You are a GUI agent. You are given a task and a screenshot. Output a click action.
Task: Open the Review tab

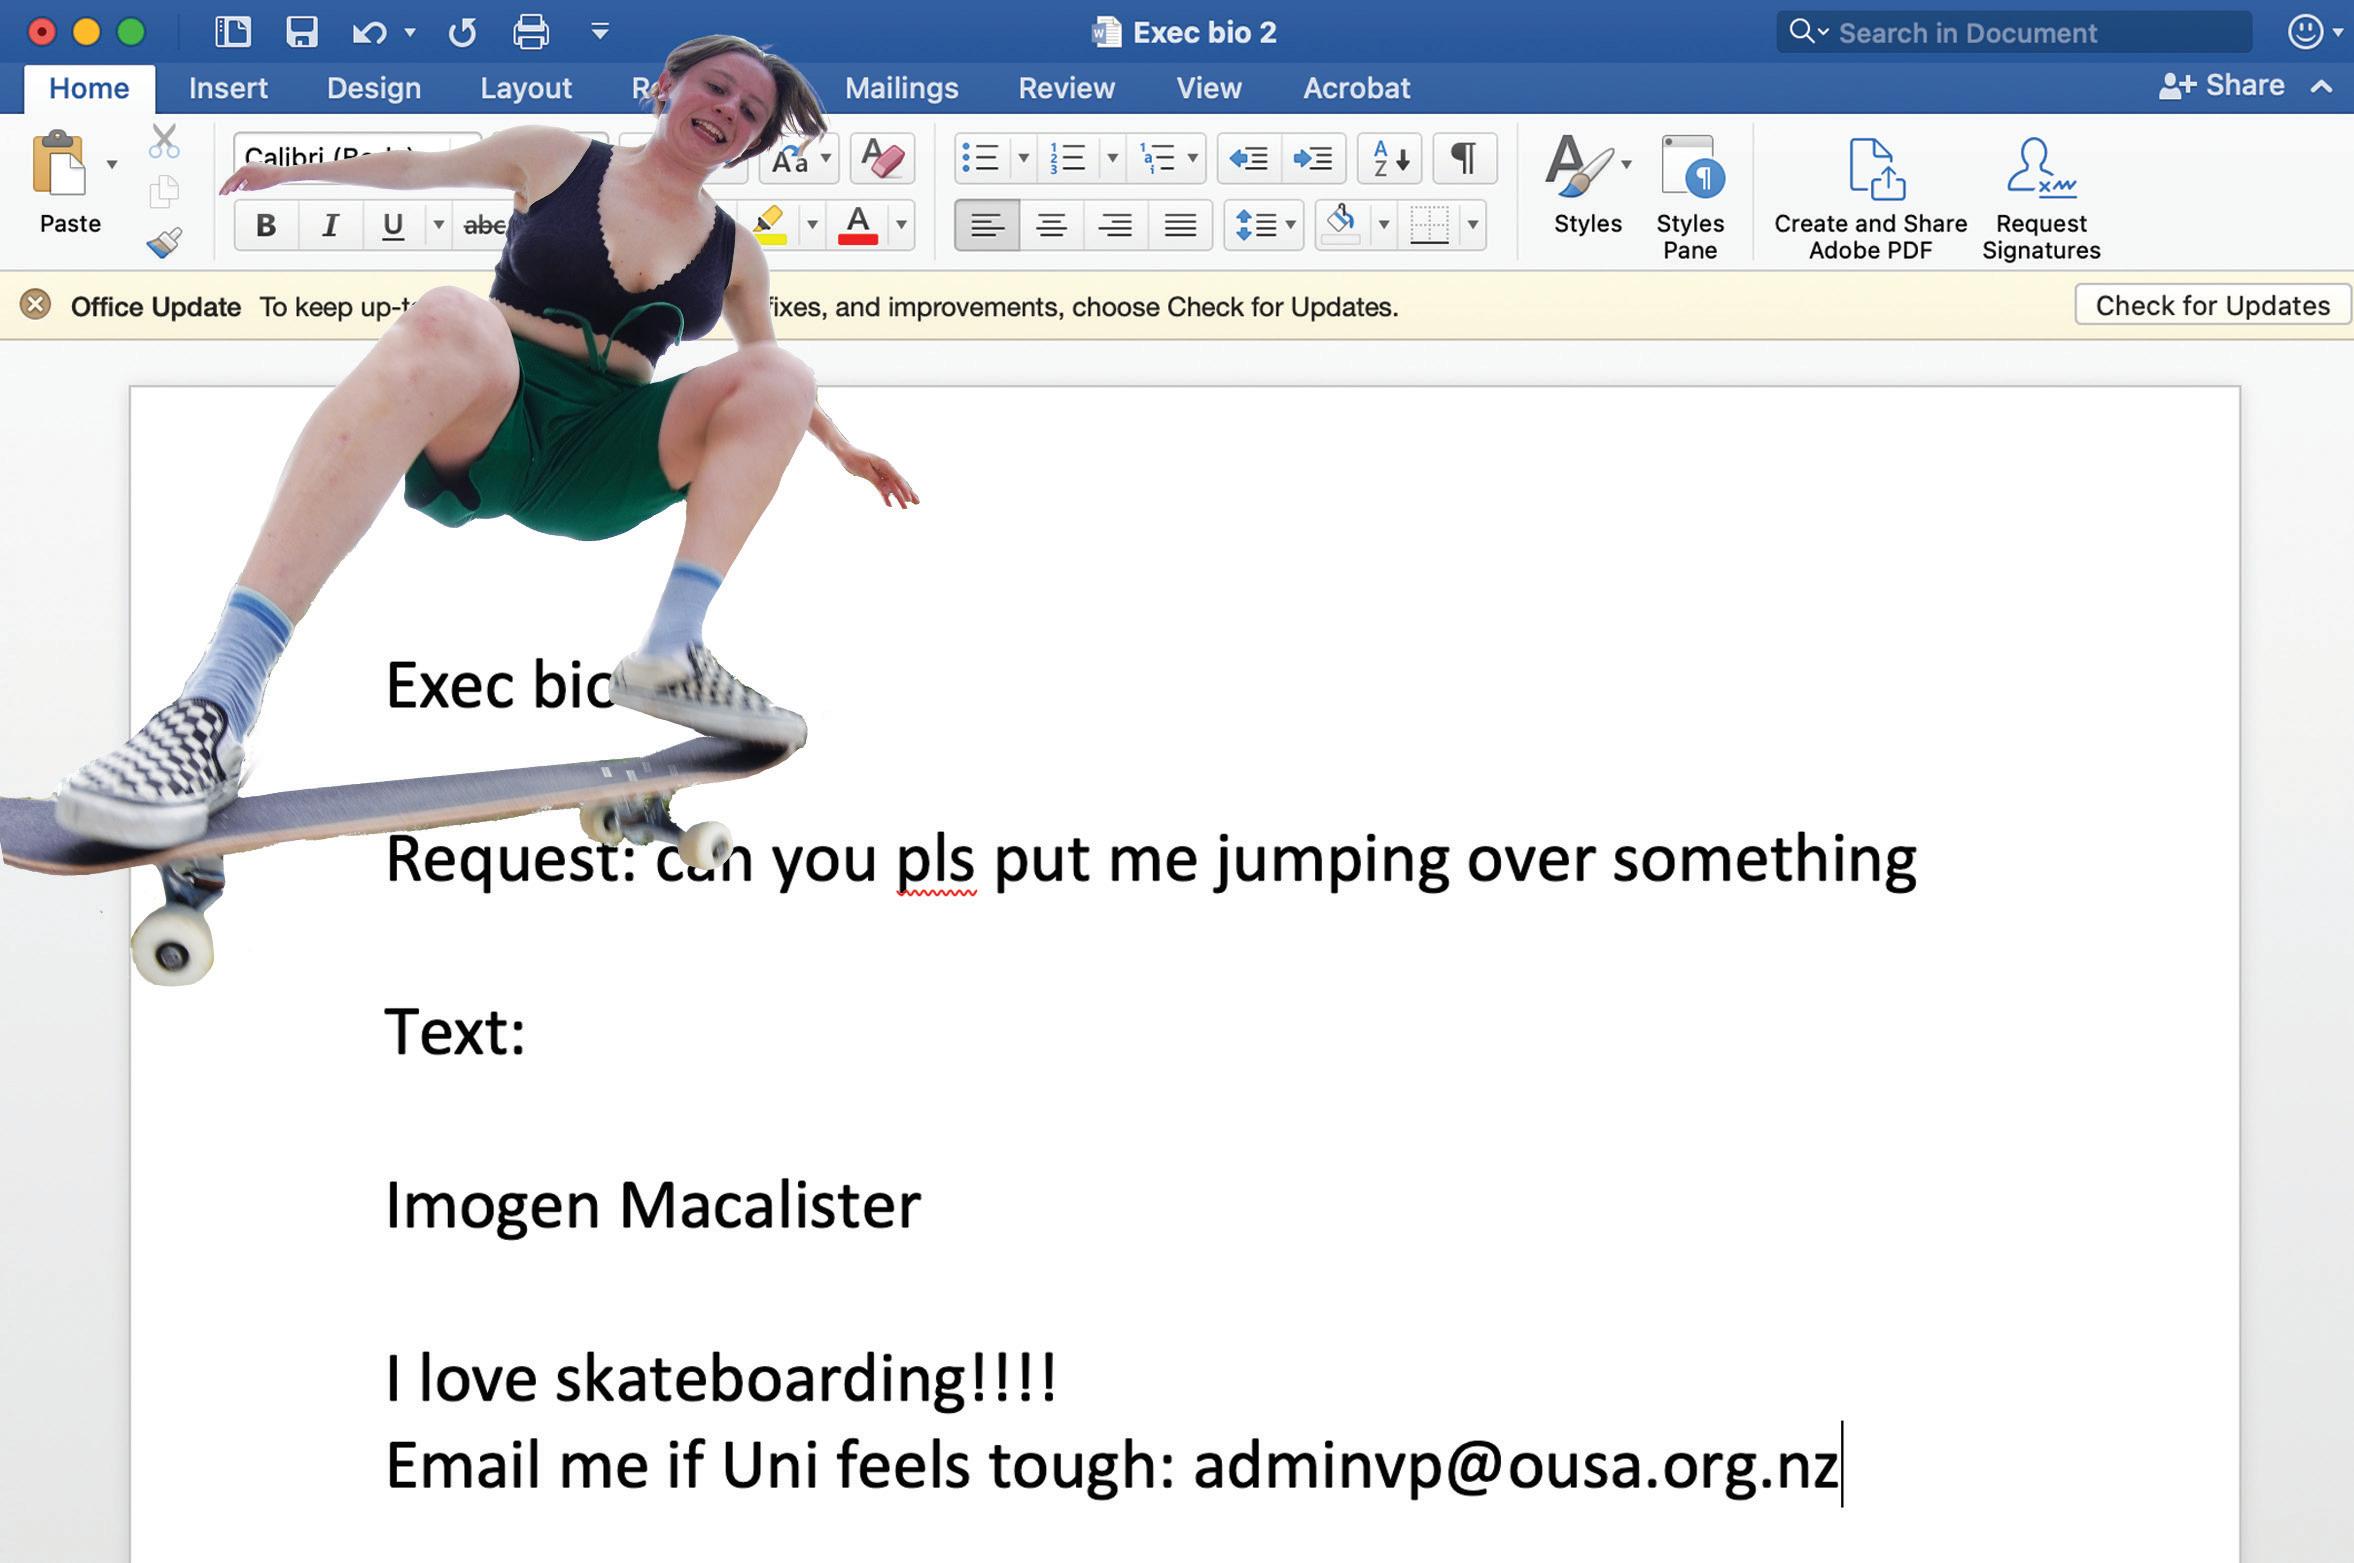point(1066,88)
